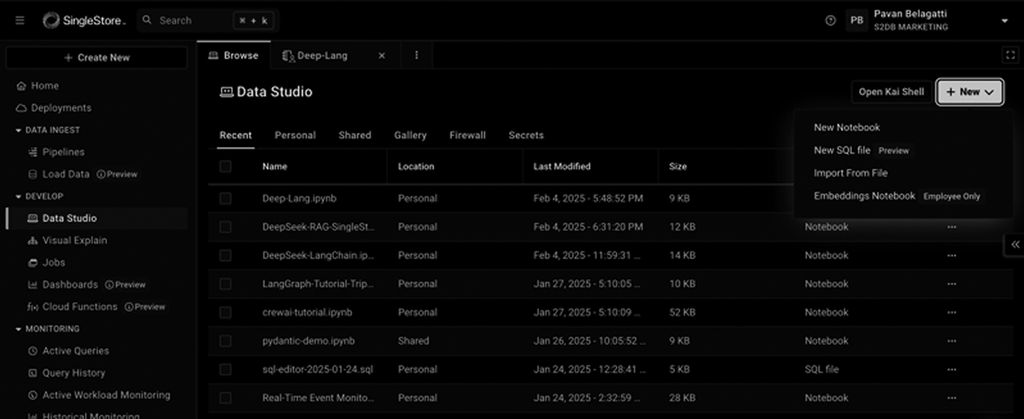Image resolution: width=1024 pixels, height=419 pixels.
Task: Check the DeepSeek-LangChain row checkbox
Action: coord(225,256)
